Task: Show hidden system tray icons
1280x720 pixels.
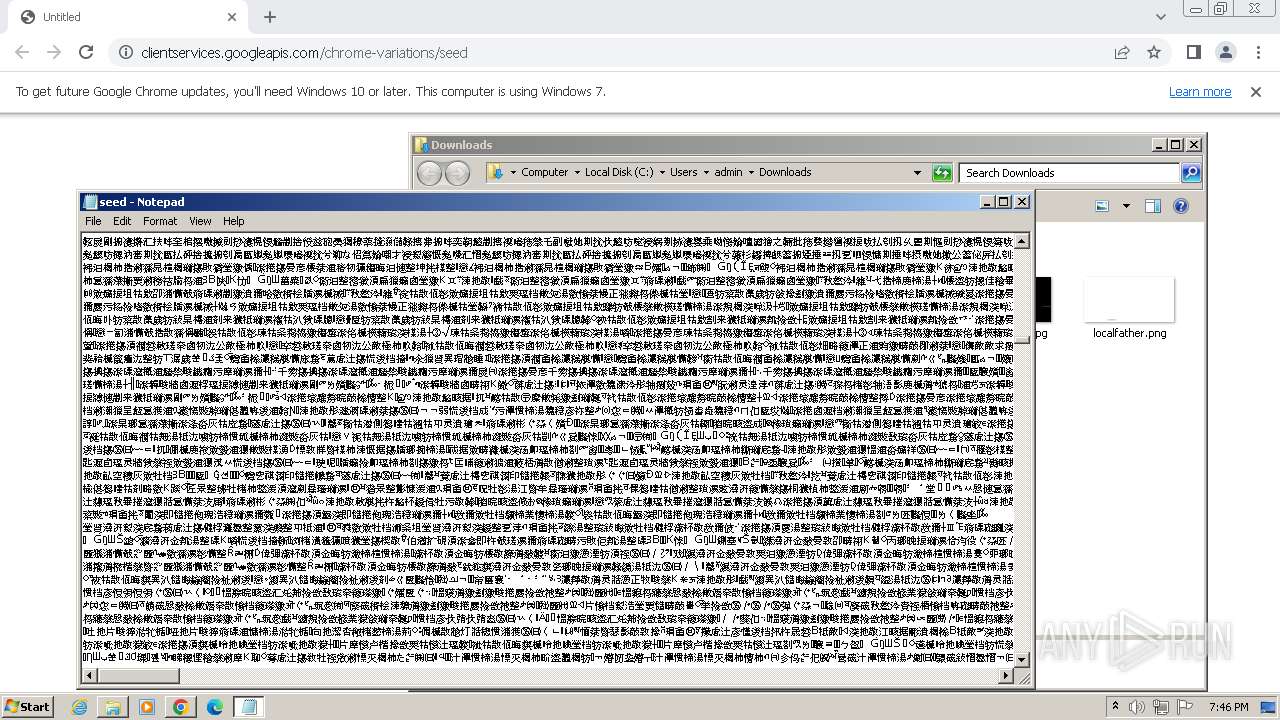Action: (1116, 707)
